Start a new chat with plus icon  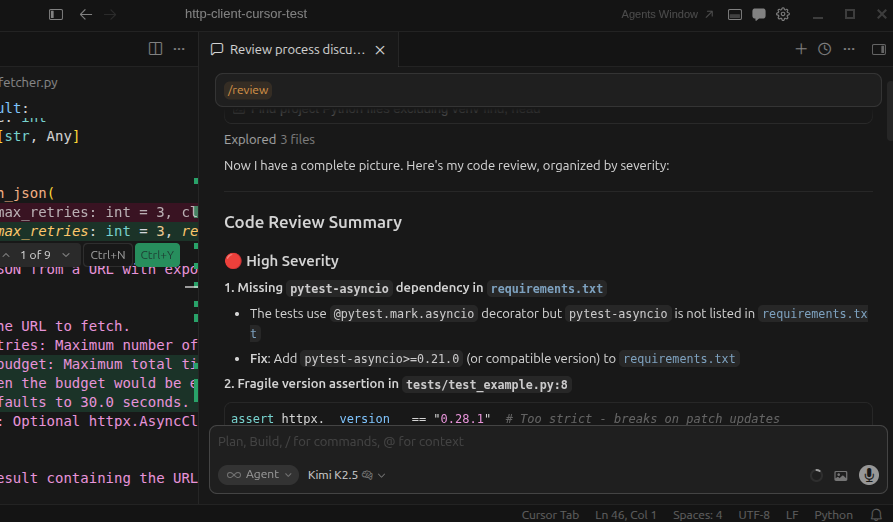pos(801,49)
